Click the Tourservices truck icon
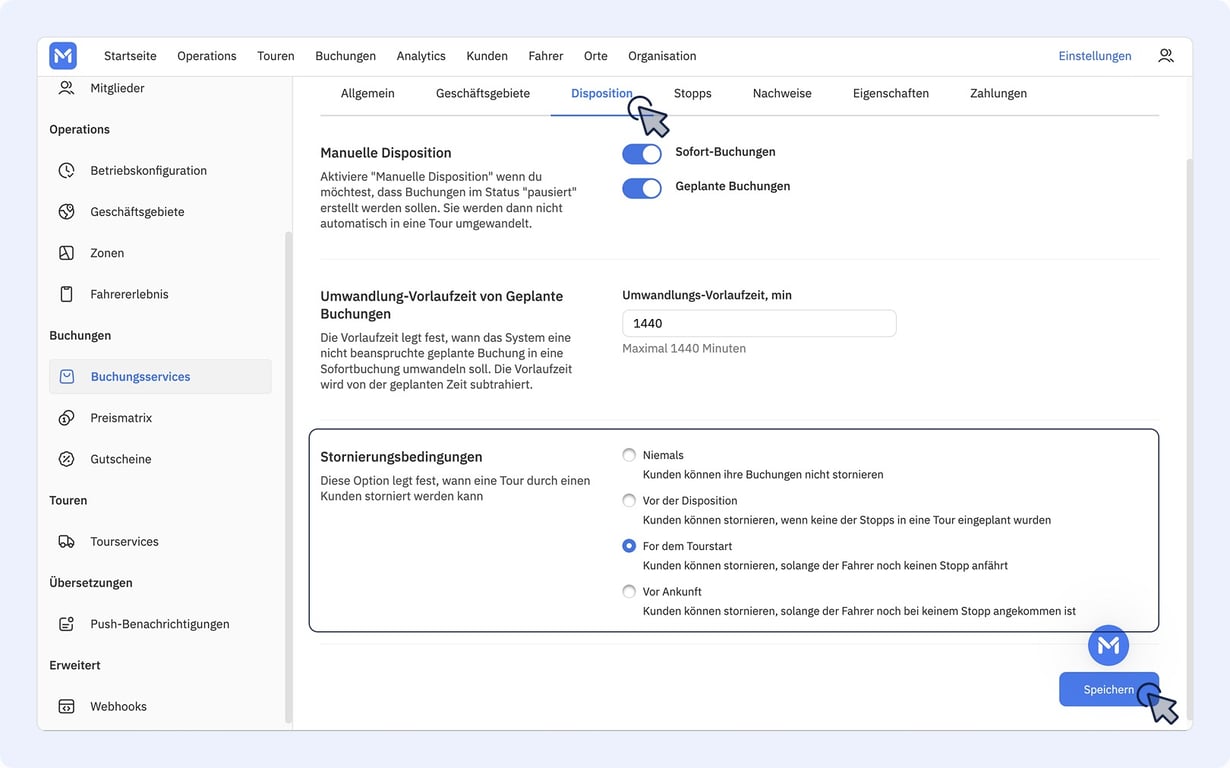This screenshot has height=768, width=1230. tap(66, 541)
